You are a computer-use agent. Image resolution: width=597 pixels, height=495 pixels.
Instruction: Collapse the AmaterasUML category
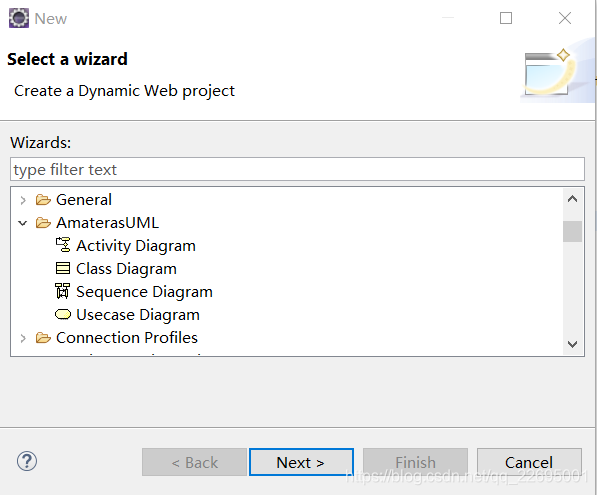click(x=23, y=223)
